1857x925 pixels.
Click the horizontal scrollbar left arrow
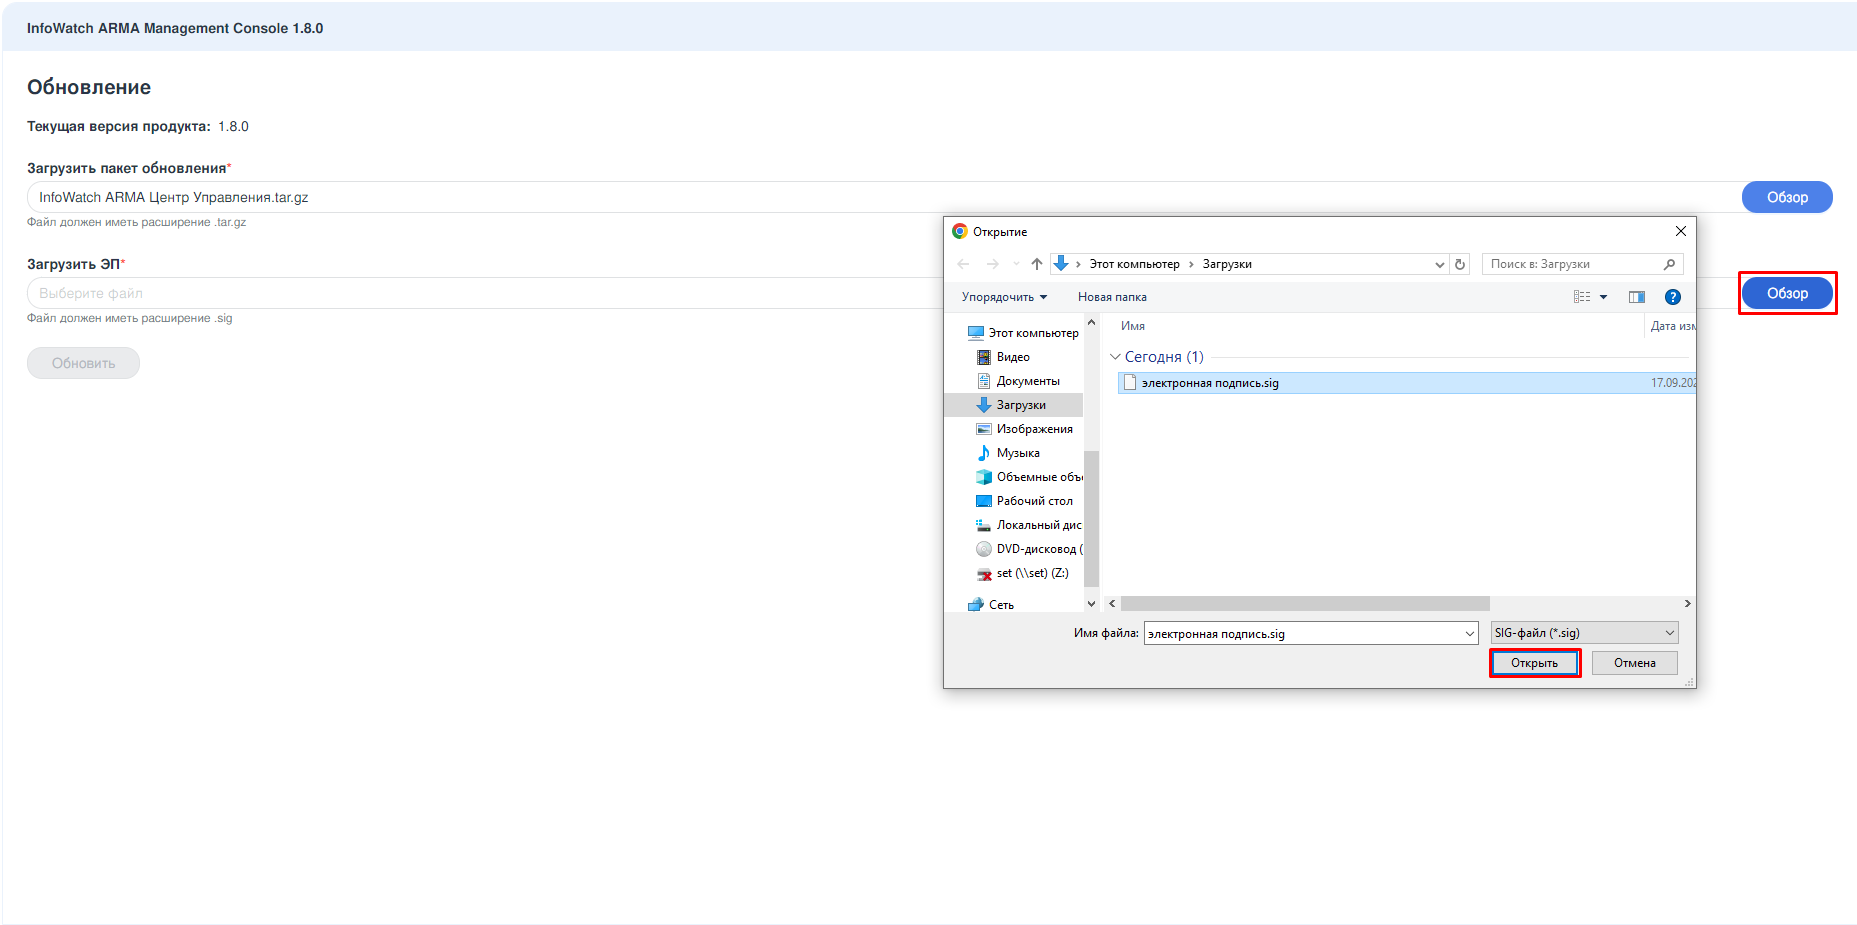click(1112, 604)
